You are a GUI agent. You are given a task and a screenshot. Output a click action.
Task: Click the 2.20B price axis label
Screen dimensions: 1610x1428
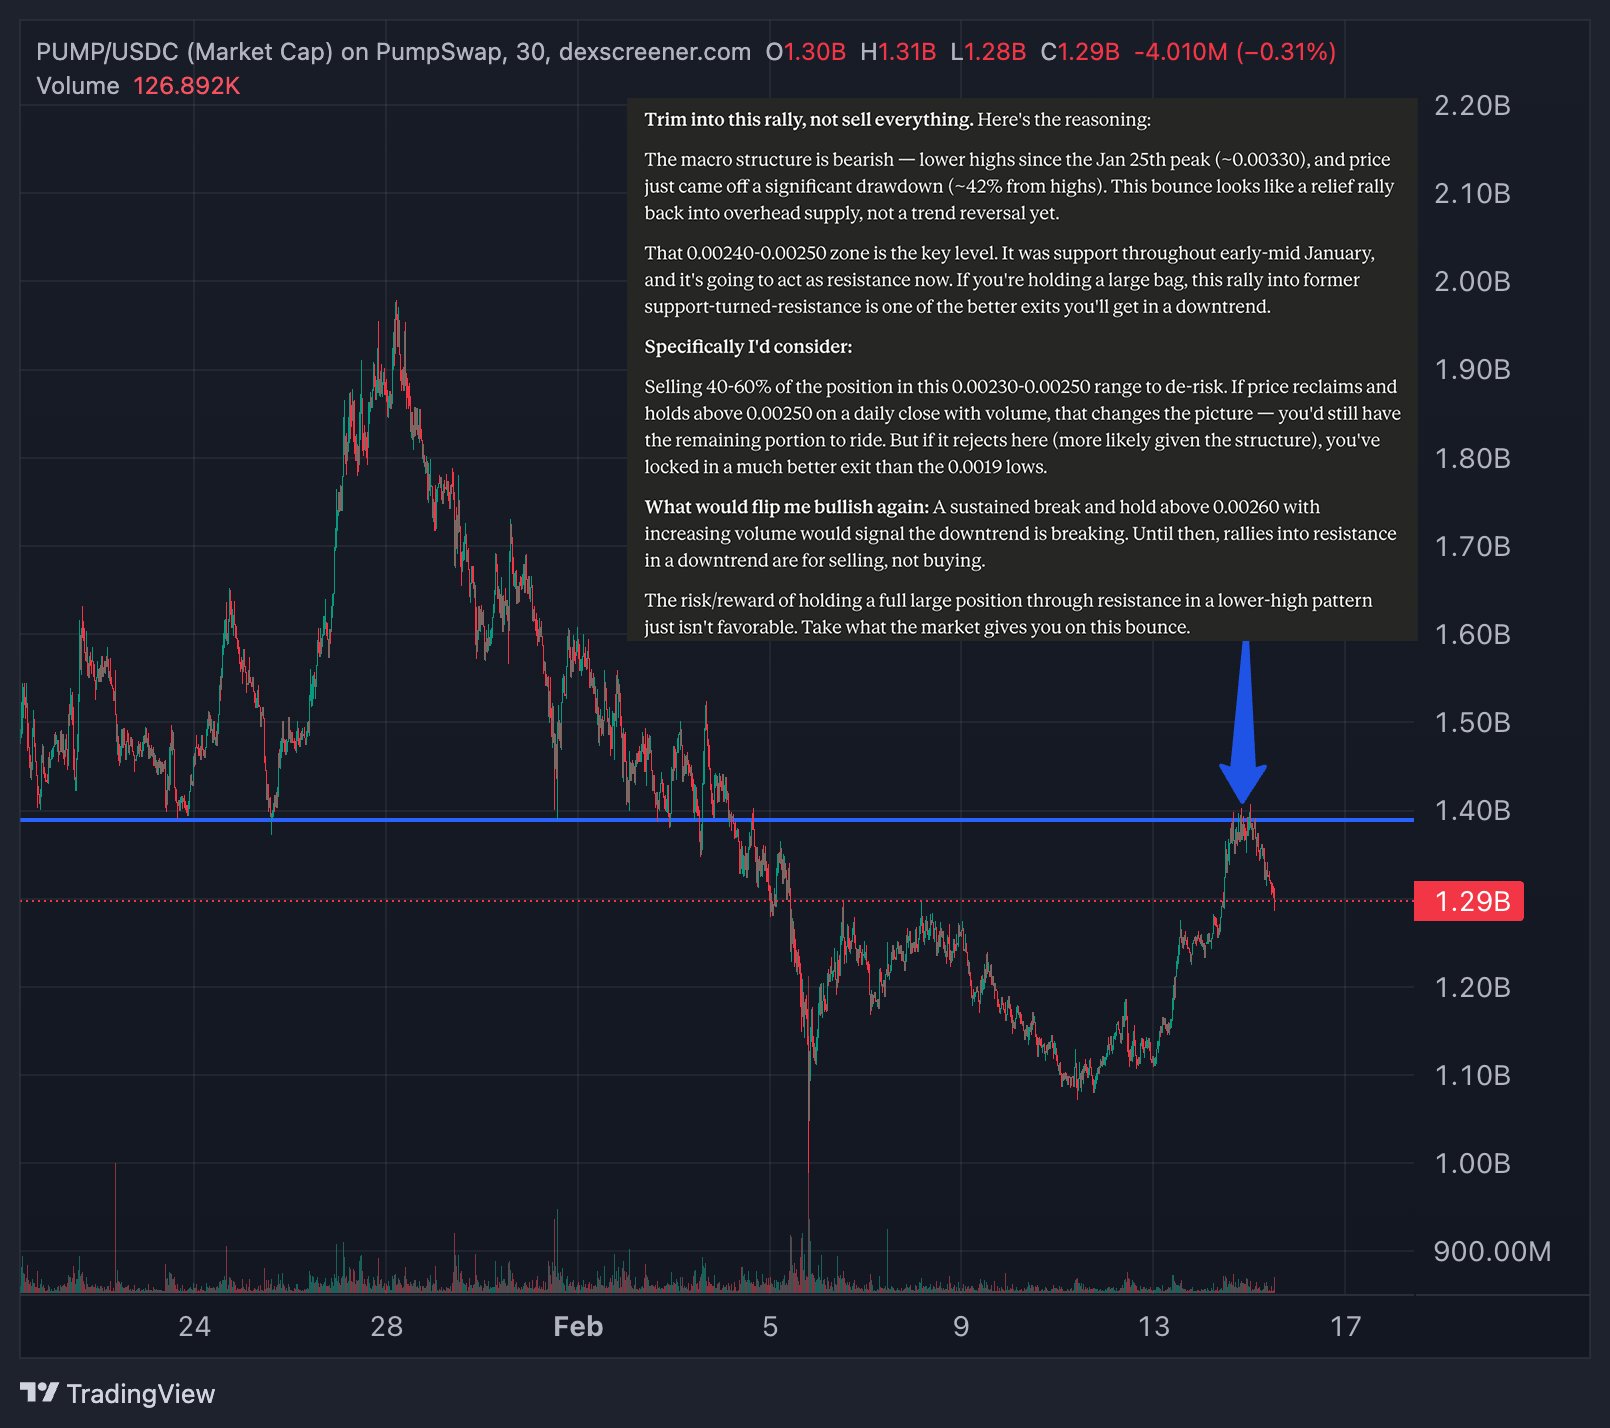pyautogui.click(x=1472, y=105)
